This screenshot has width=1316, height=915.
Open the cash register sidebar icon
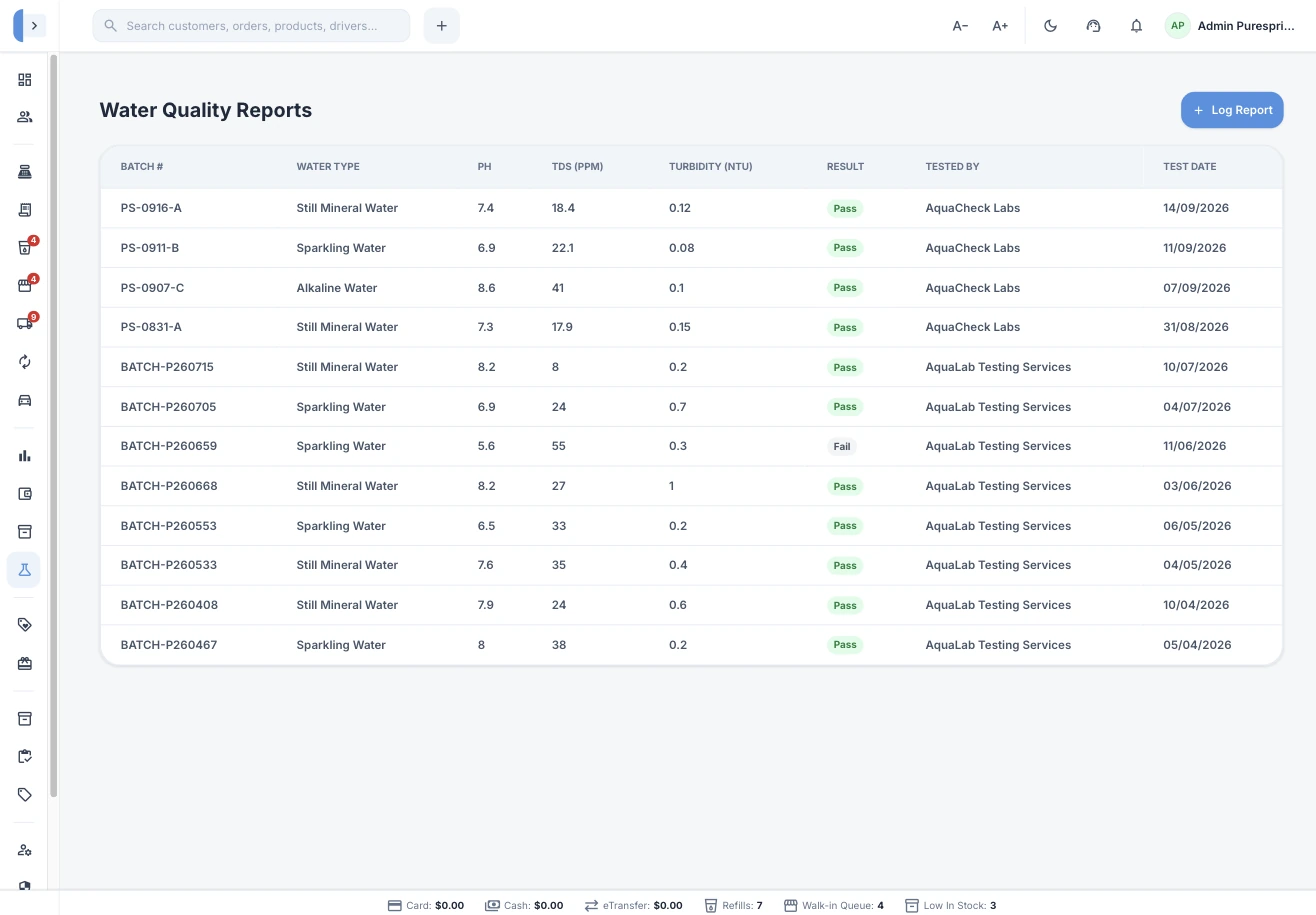[24, 172]
